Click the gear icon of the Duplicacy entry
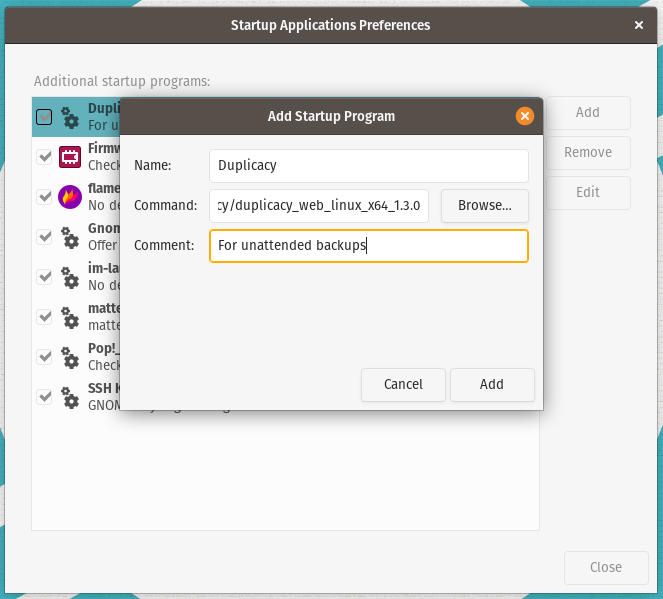 click(x=70, y=117)
